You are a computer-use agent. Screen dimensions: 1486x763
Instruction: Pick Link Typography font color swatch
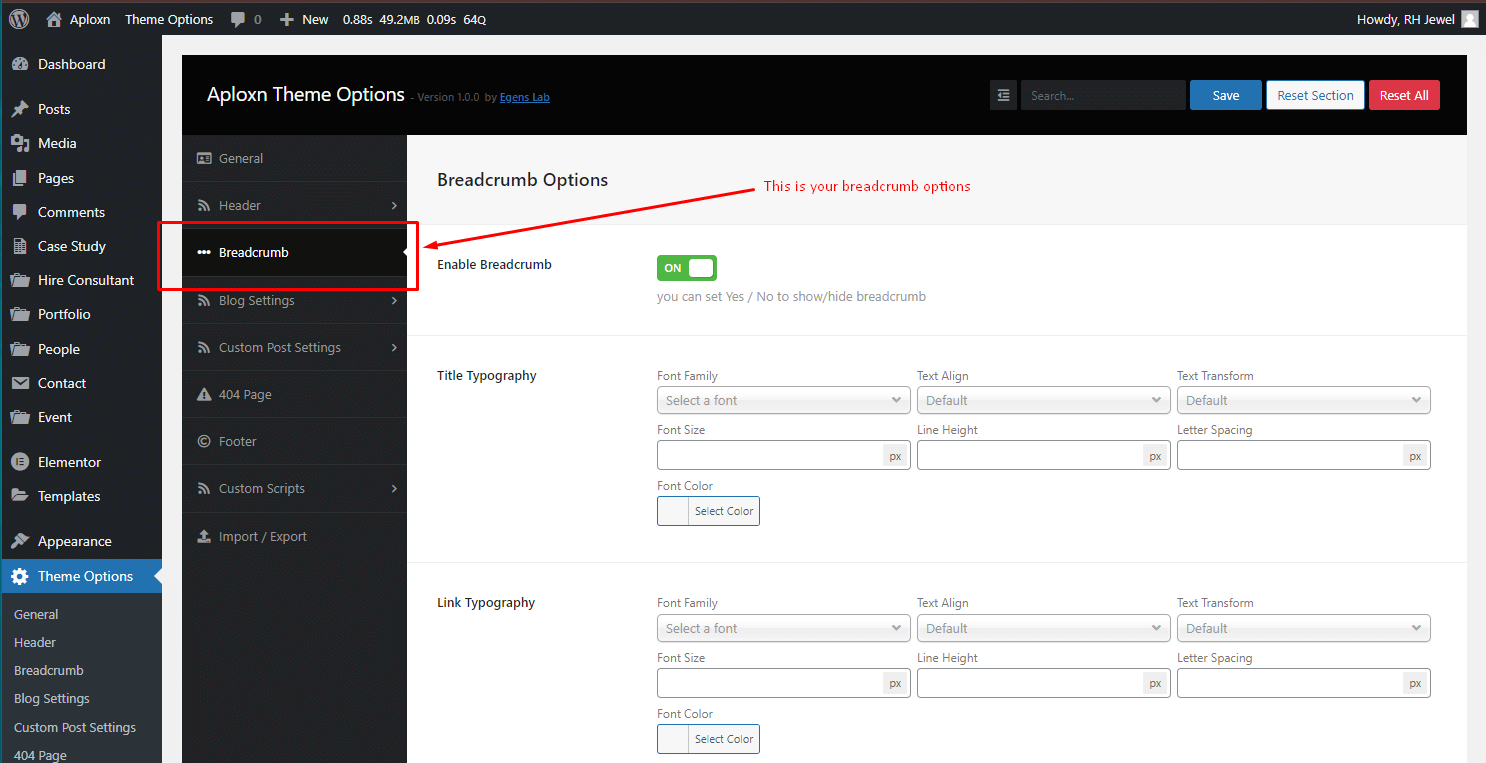coord(673,739)
